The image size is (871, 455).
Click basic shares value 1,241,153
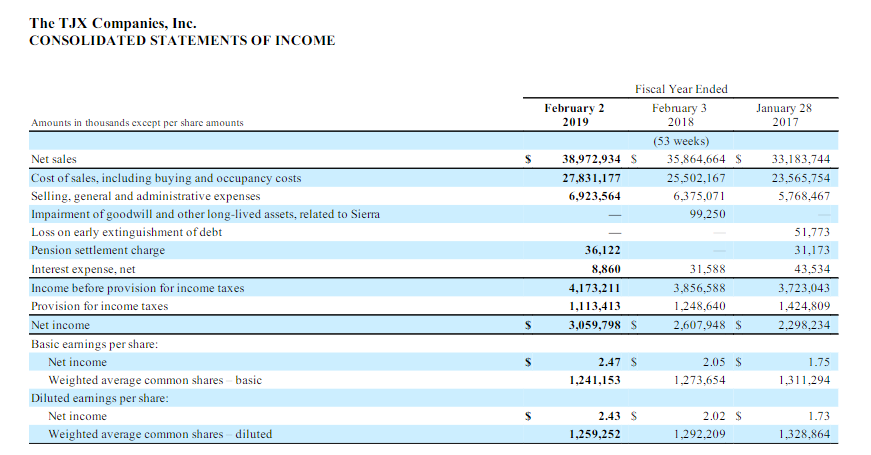[594, 381]
